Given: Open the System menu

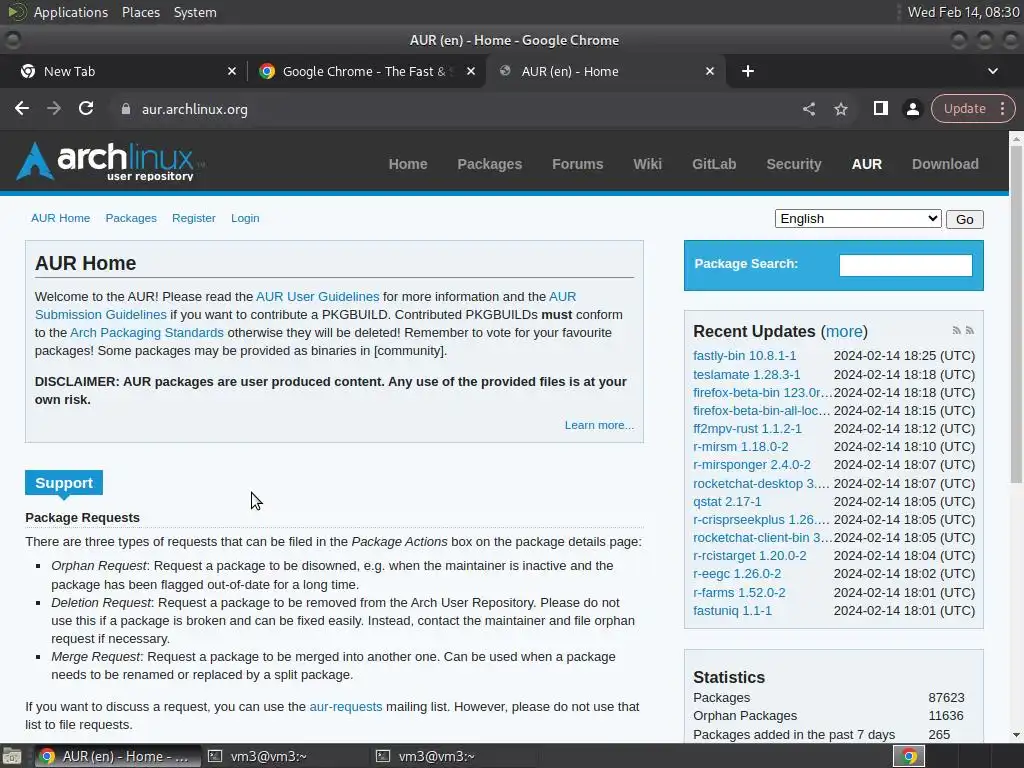Looking at the screenshot, I should (195, 12).
